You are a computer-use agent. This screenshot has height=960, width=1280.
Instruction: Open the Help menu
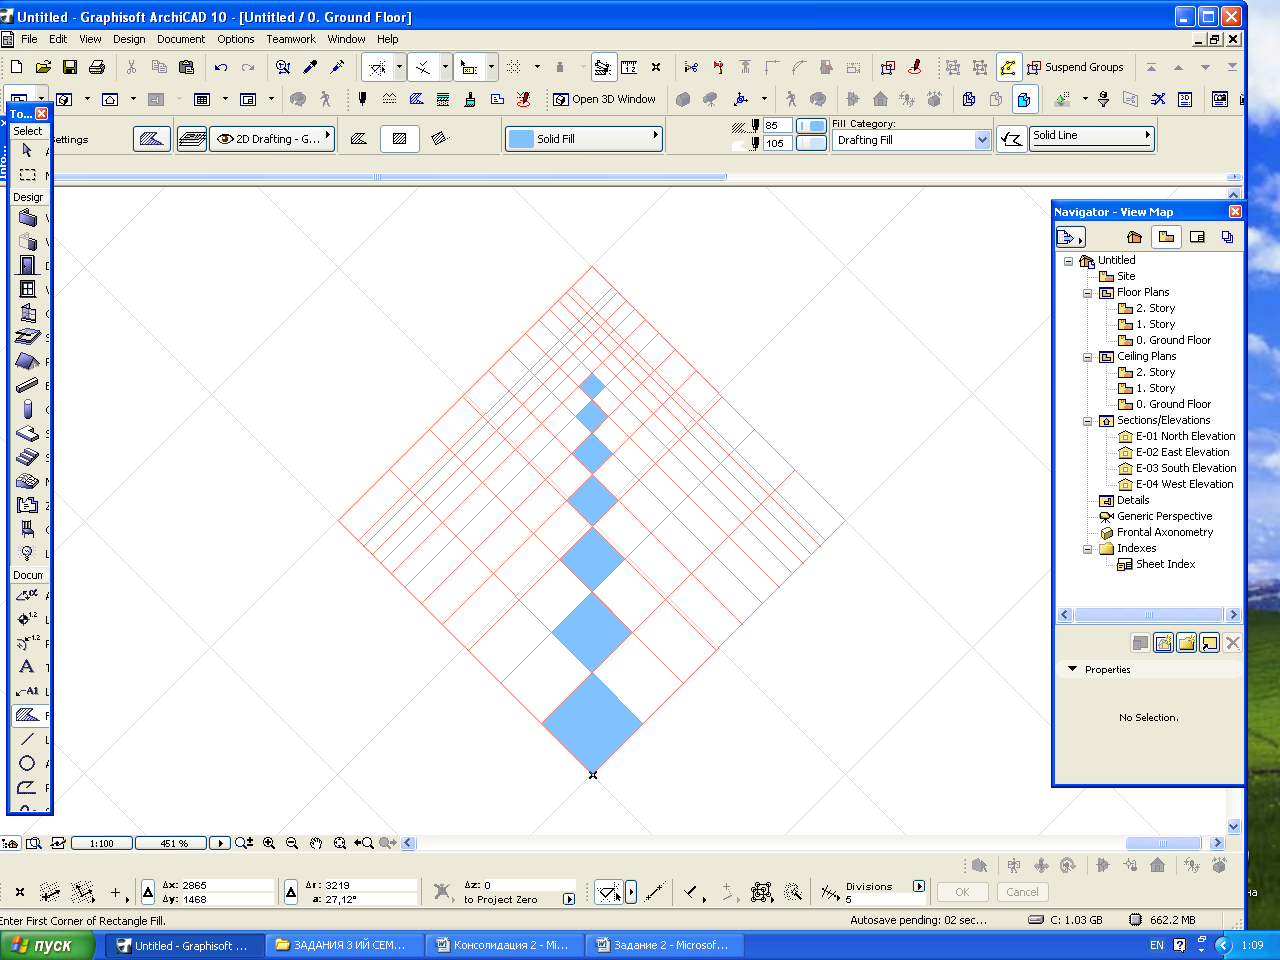click(x=388, y=39)
